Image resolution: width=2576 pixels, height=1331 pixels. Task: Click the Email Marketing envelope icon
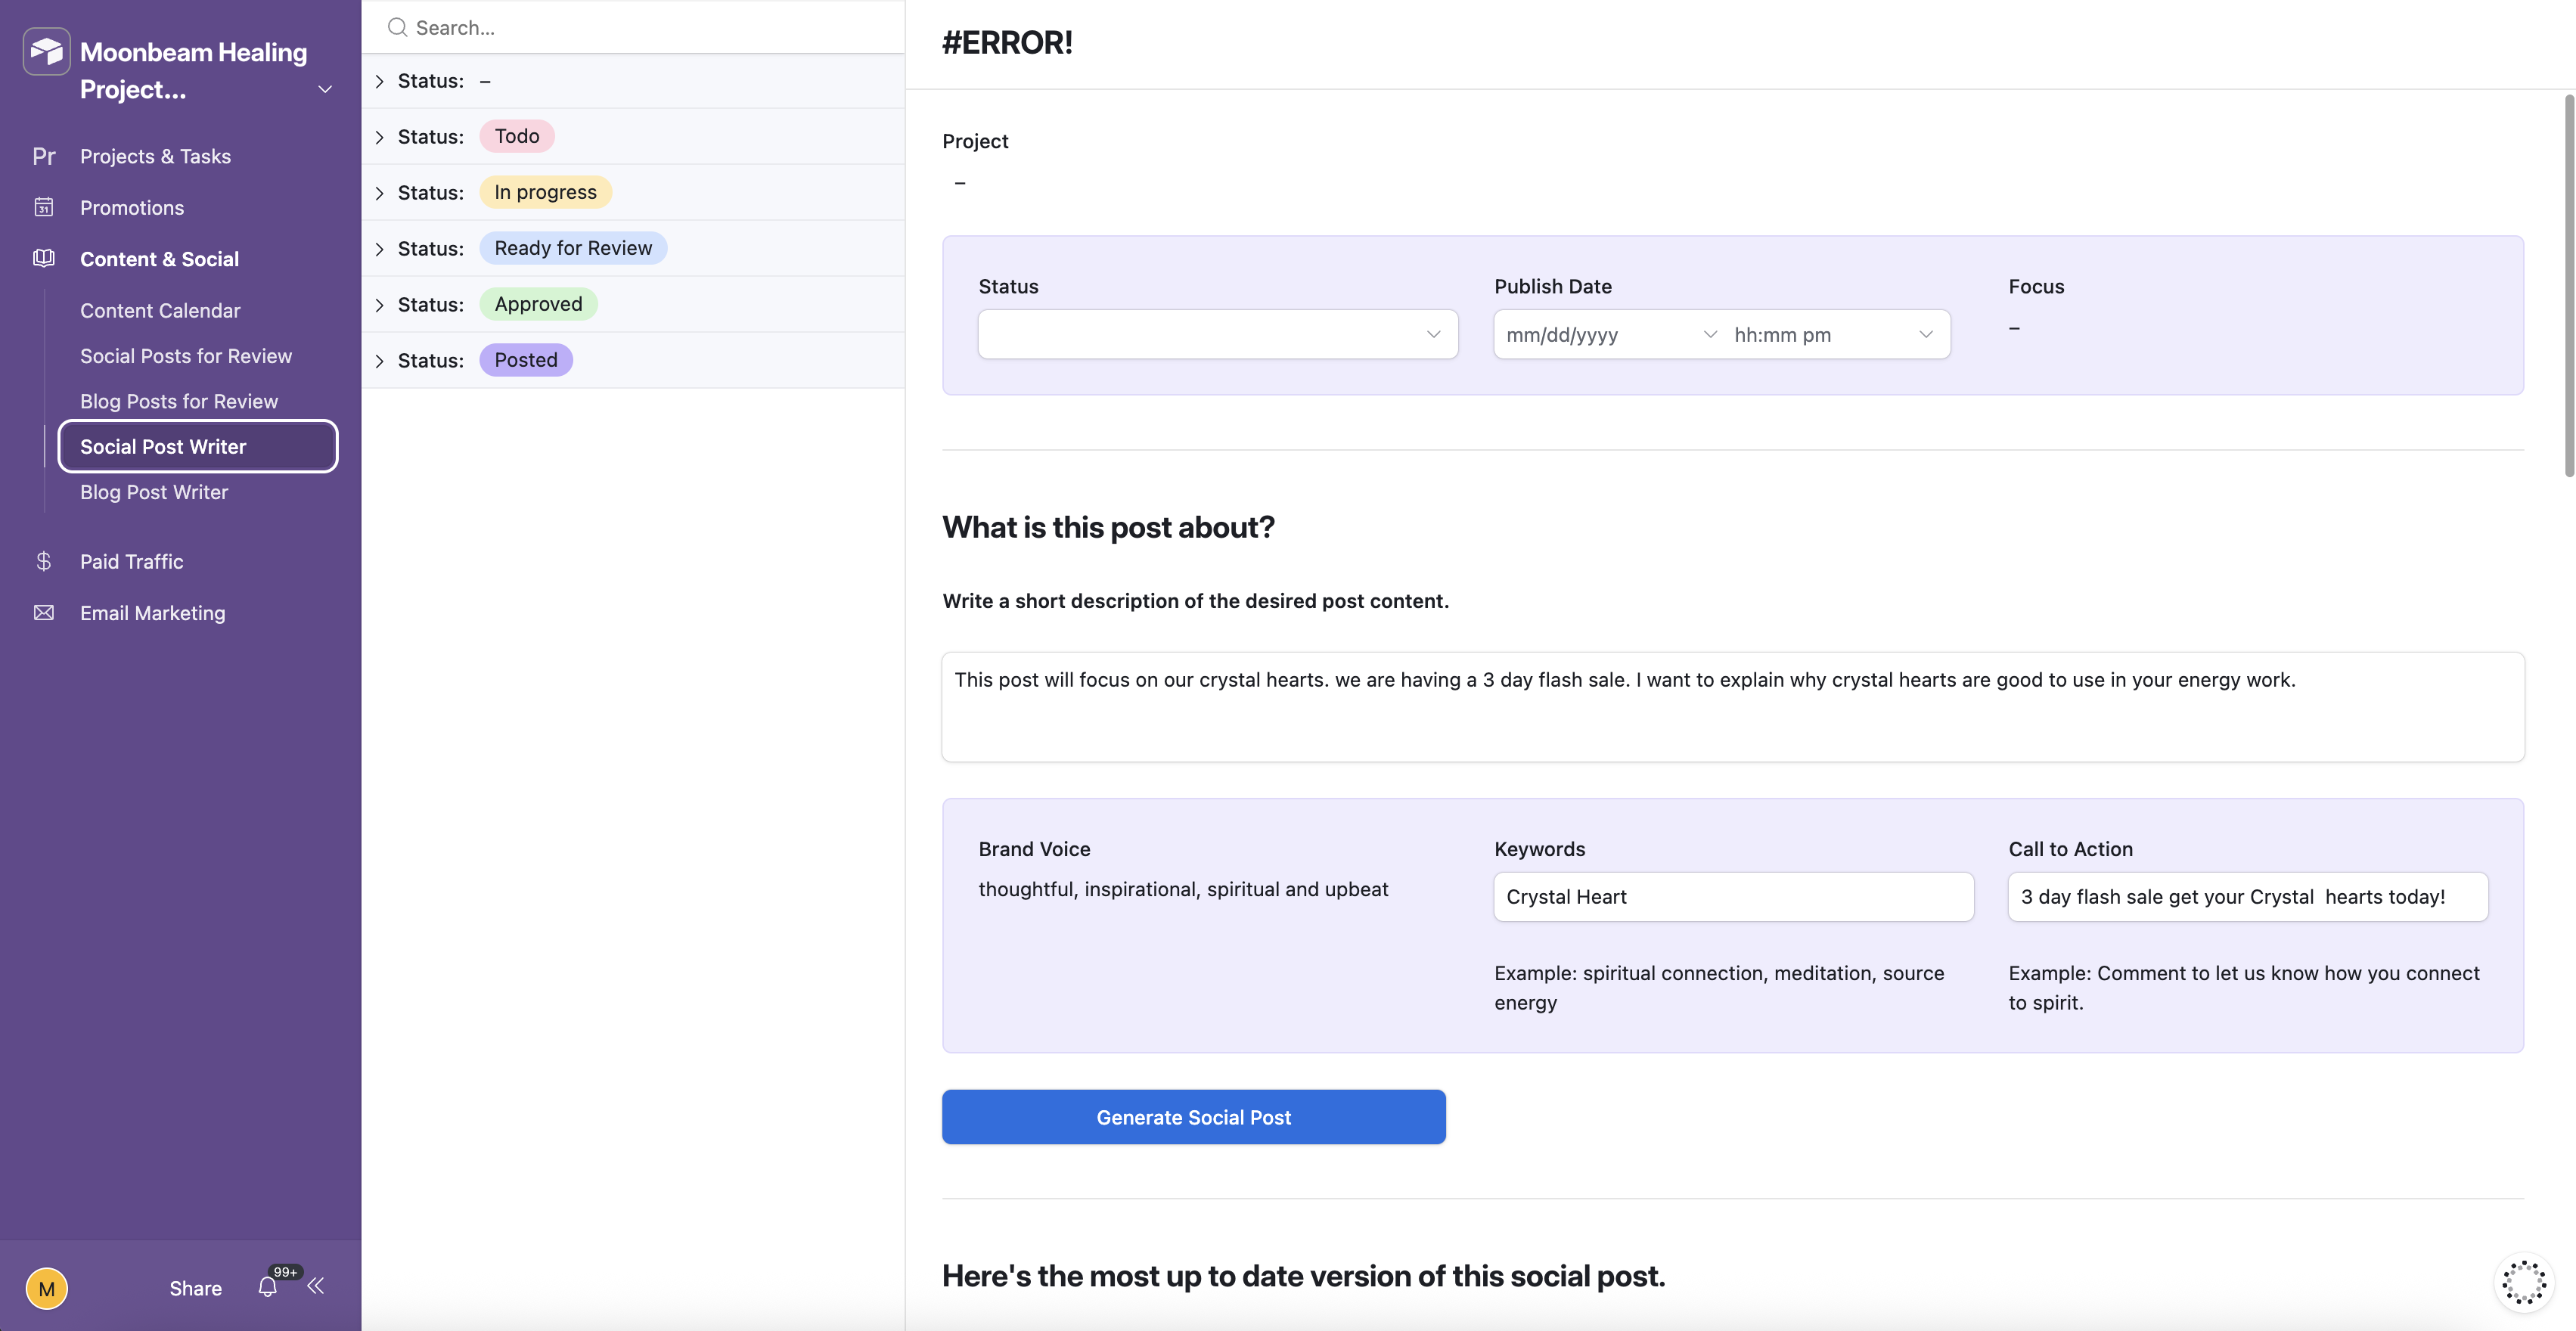(x=44, y=612)
